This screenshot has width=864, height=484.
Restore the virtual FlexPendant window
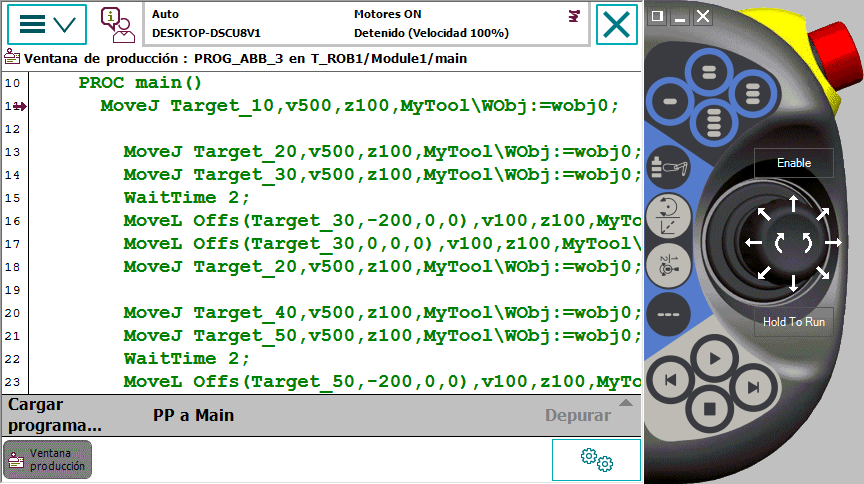(657, 16)
